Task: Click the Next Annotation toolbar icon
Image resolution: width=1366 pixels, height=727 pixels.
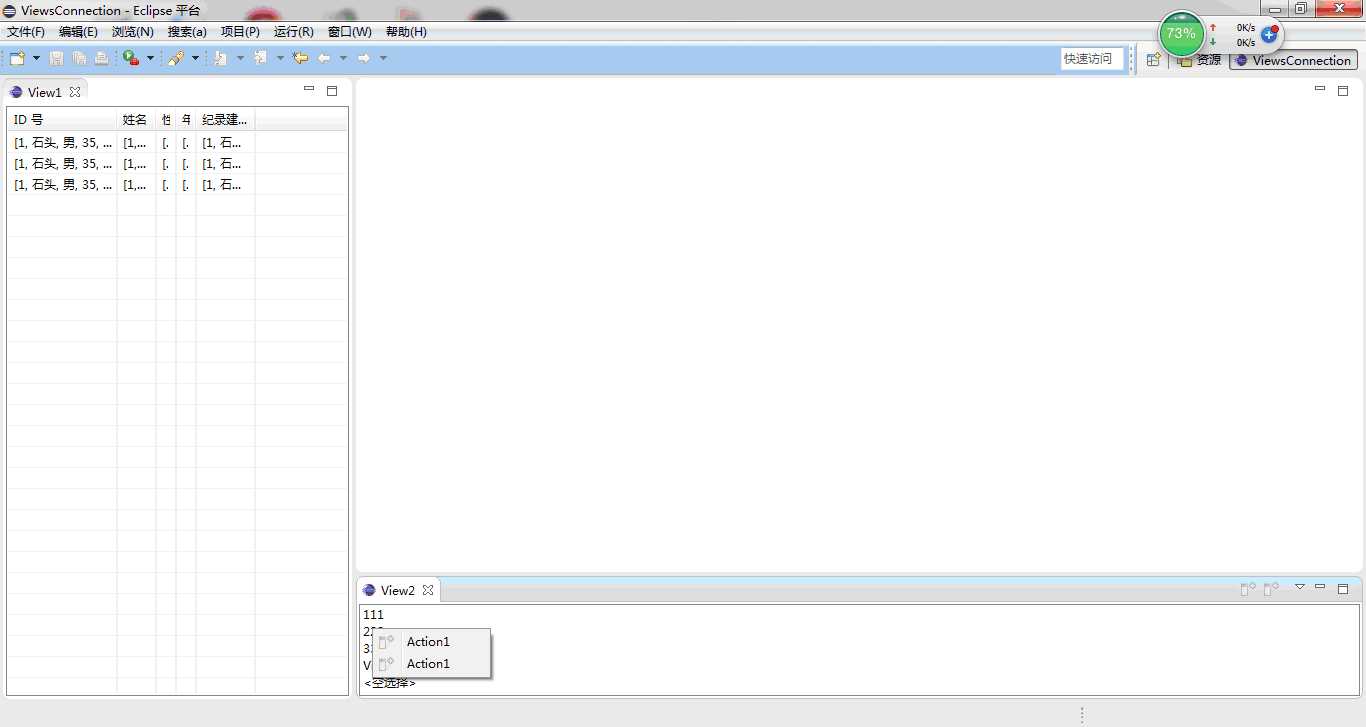Action: (221, 59)
